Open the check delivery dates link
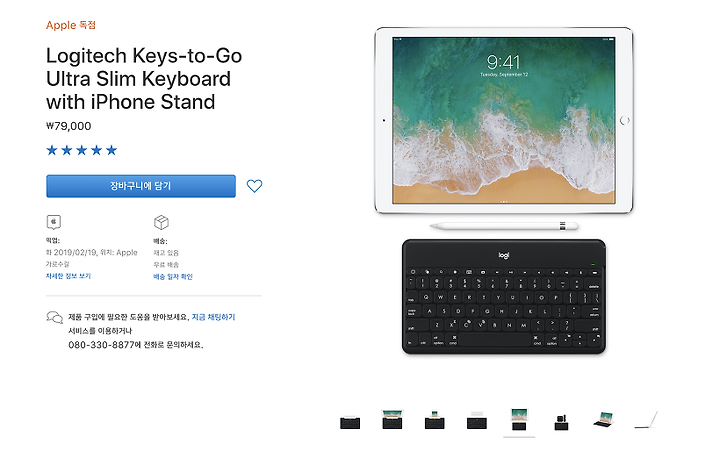Viewport: 720px width, 451px height. coord(173,276)
